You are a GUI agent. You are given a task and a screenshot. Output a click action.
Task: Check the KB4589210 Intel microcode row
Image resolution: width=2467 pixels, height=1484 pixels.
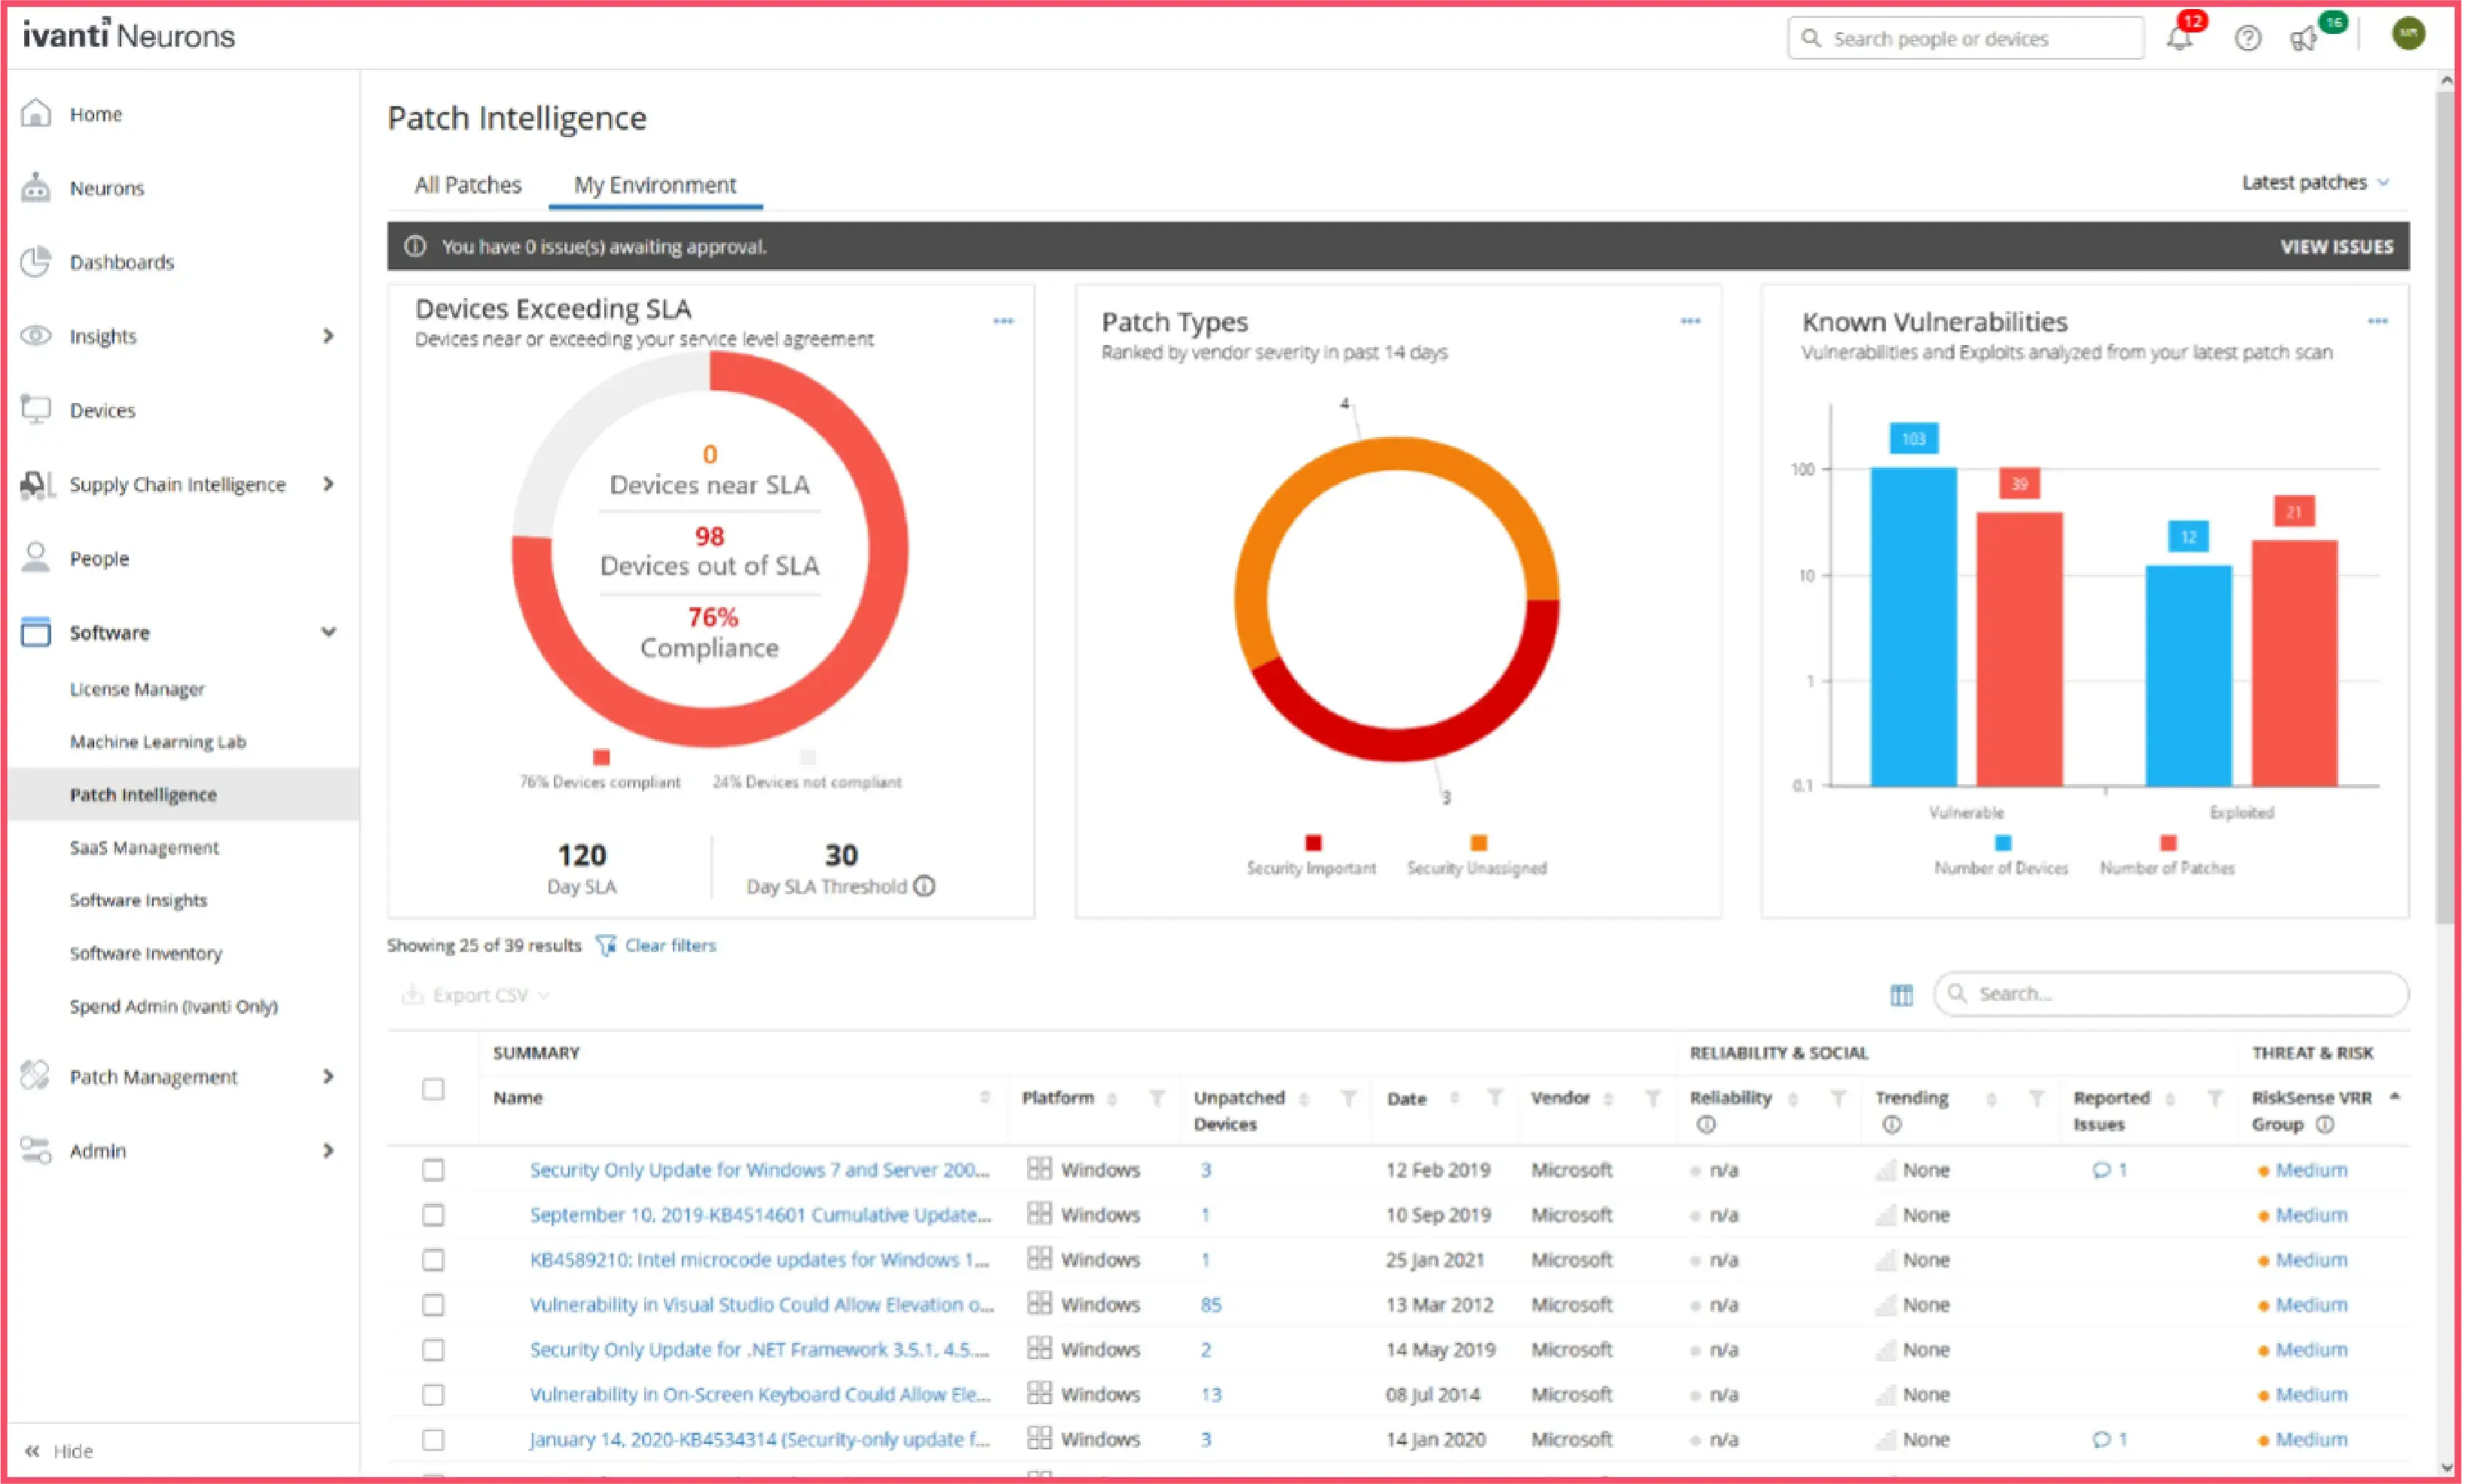point(433,1260)
